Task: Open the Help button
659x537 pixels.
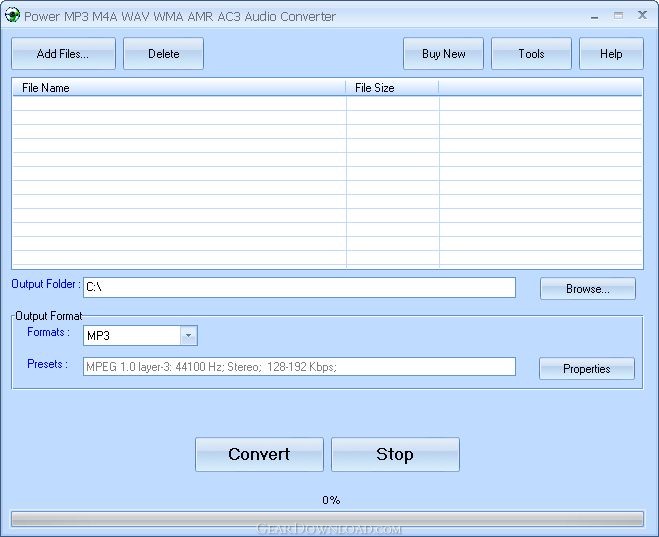Action: point(611,53)
